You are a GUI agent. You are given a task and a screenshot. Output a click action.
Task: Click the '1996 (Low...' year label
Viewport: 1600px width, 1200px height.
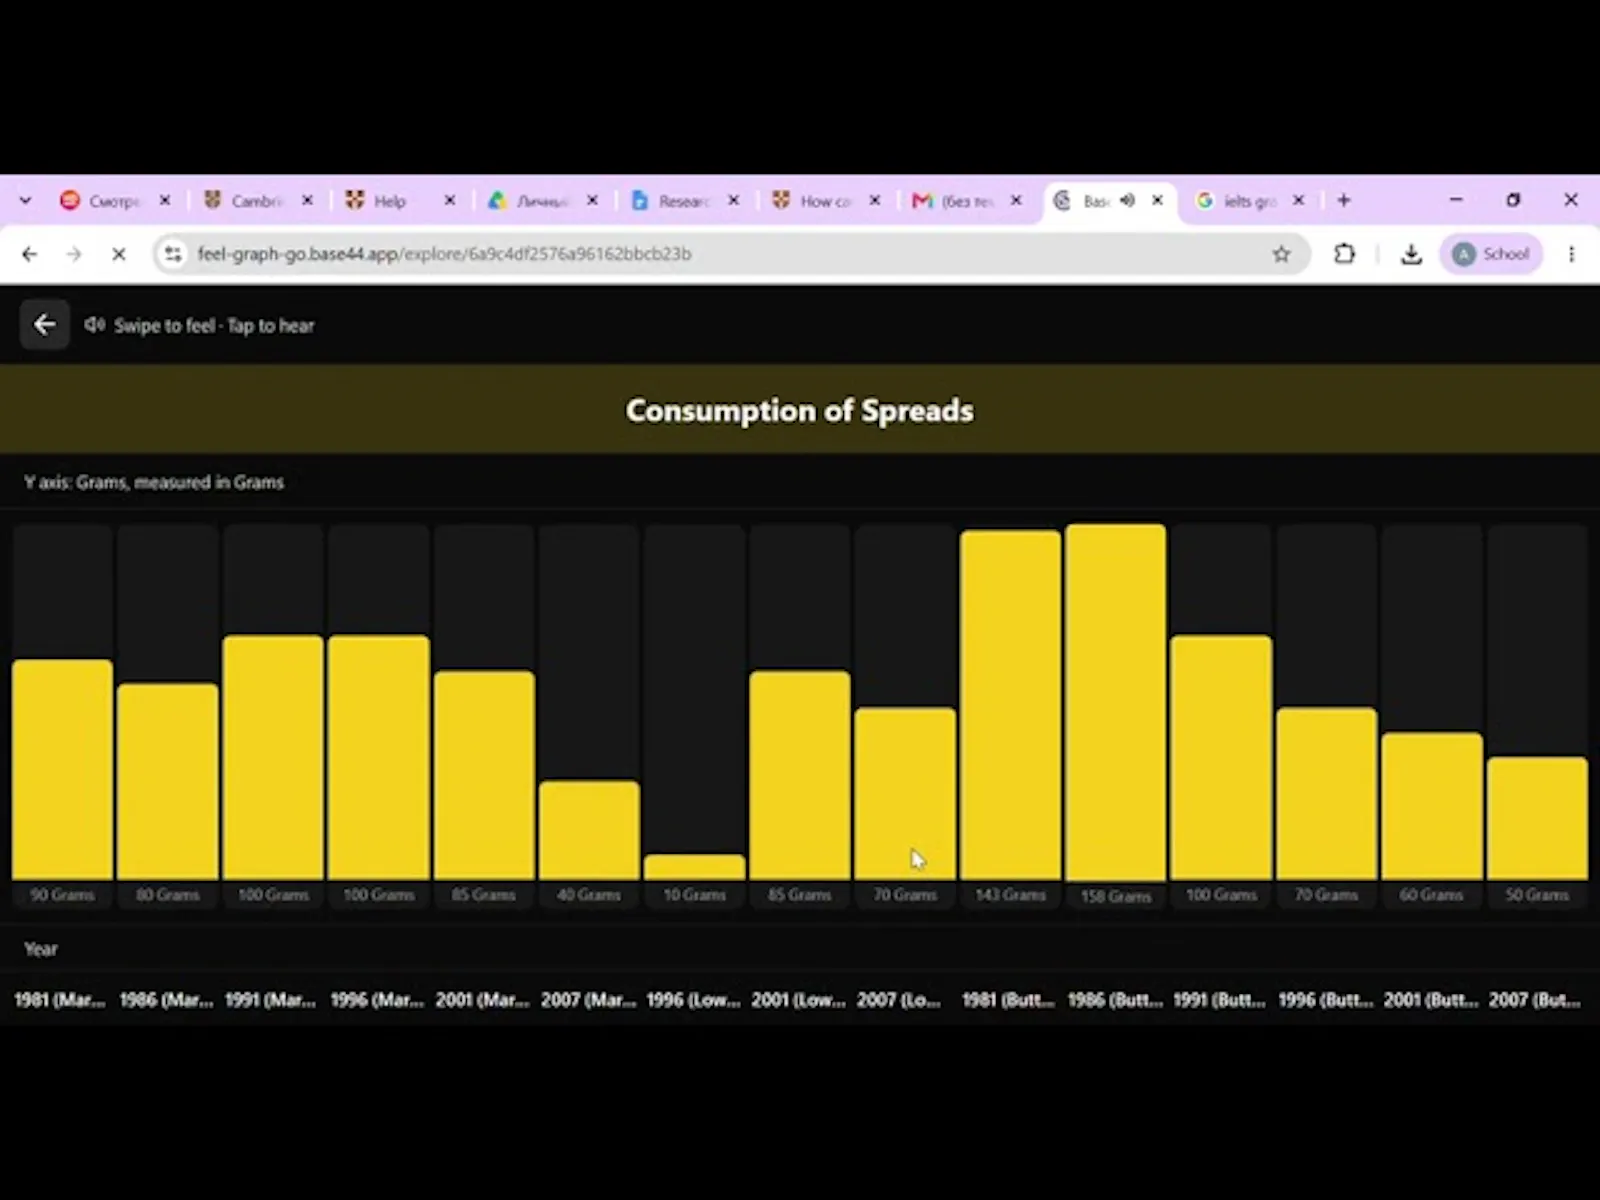tap(693, 1000)
